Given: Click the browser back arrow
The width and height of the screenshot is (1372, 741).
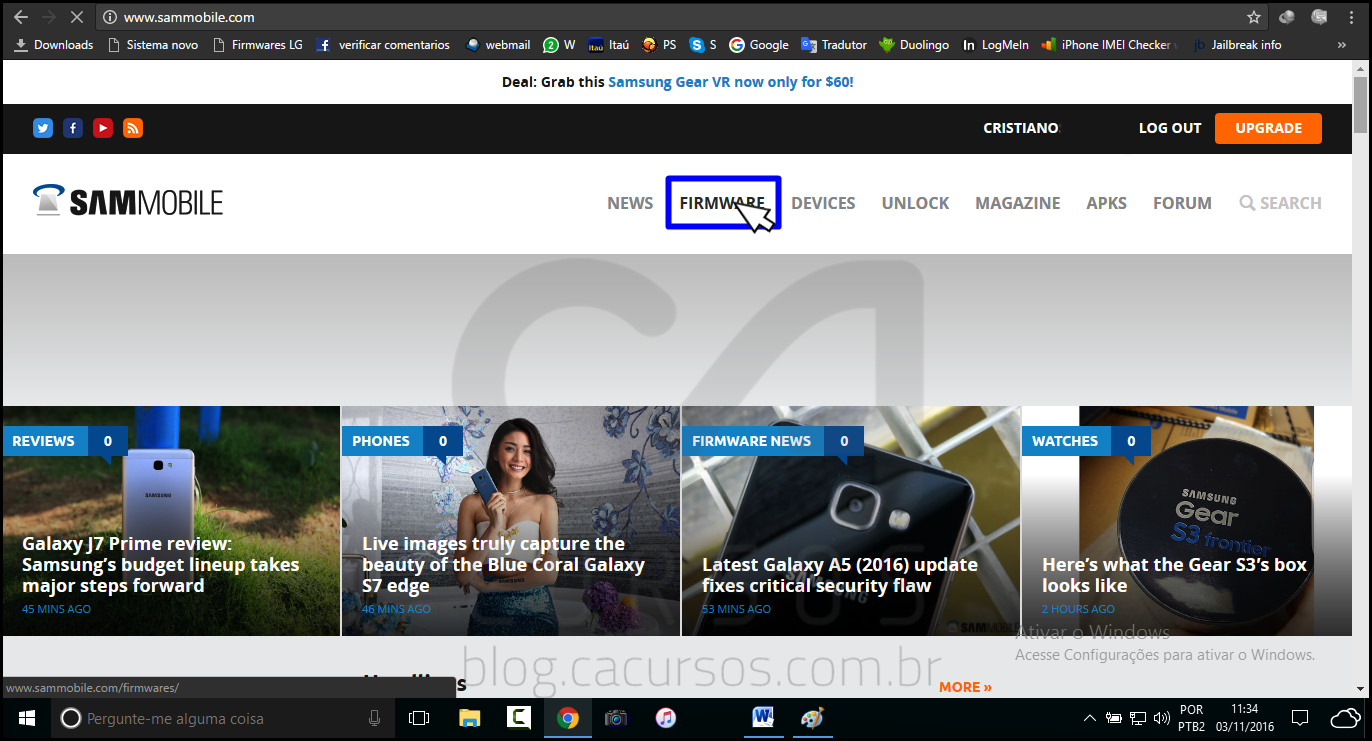Looking at the screenshot, I should (20, 17).
